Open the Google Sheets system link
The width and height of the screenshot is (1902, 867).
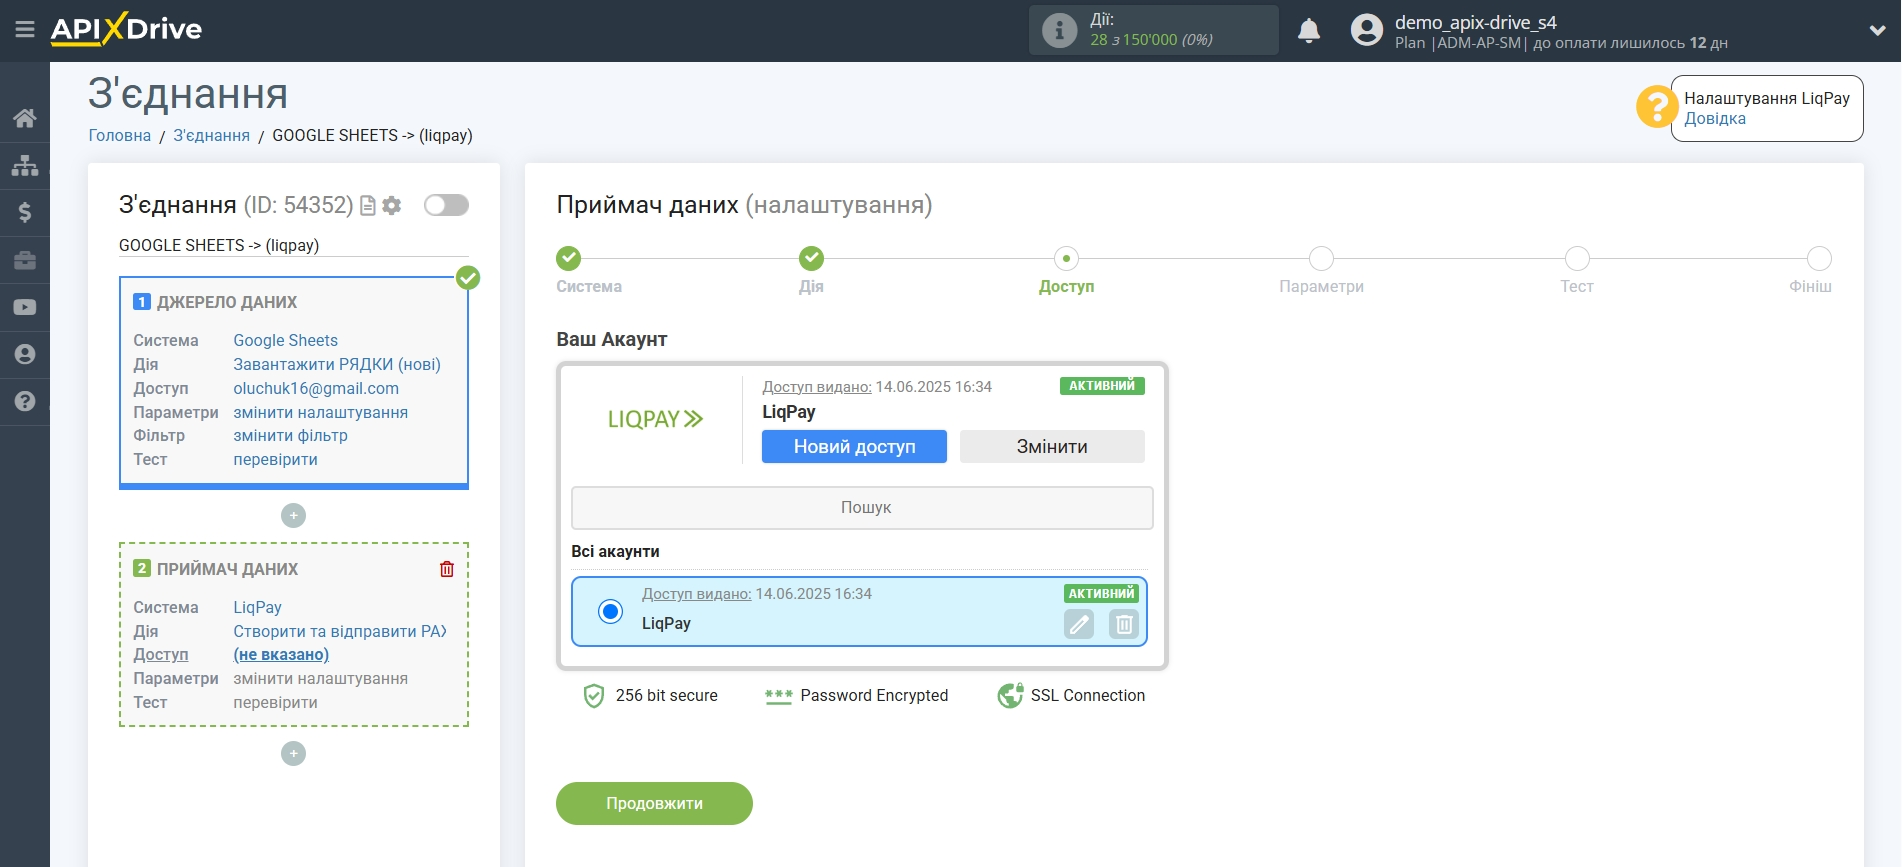tap(285, 340)
